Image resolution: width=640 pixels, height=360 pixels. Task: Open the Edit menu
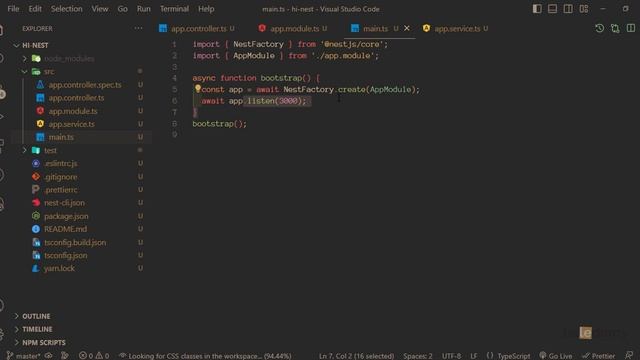click(35, 9)
